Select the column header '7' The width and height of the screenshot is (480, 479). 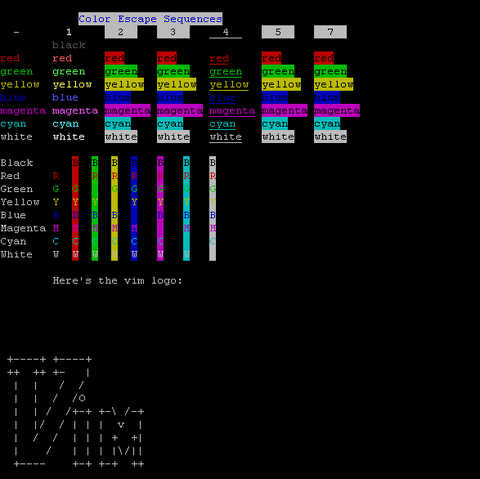[x=330, y=32]
